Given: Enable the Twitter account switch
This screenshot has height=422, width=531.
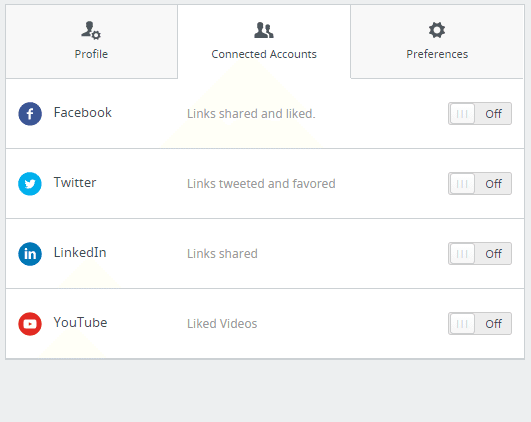Looking at the screenshot, I should point(480,184).
